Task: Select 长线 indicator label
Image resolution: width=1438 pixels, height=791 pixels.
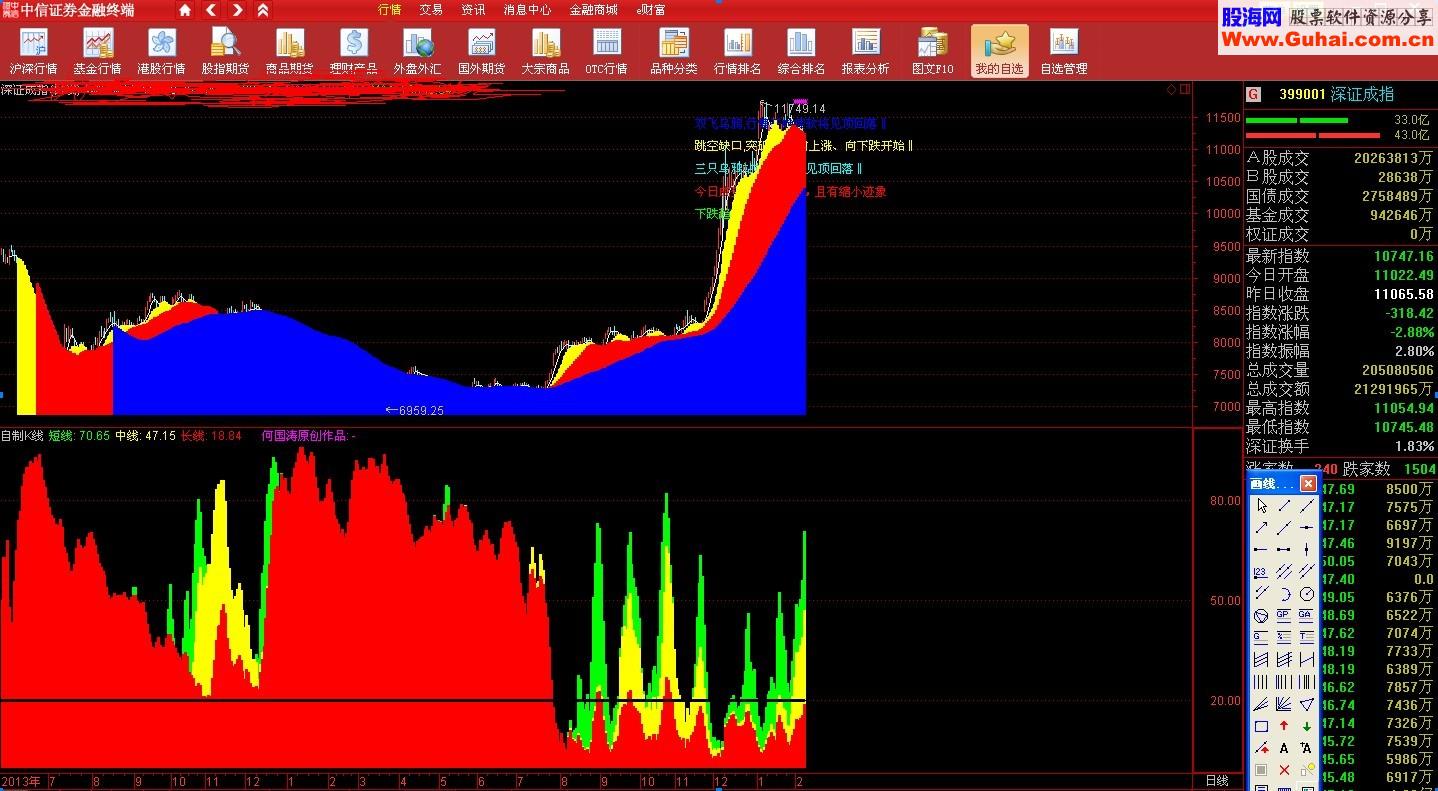Action: click(193, 436)
